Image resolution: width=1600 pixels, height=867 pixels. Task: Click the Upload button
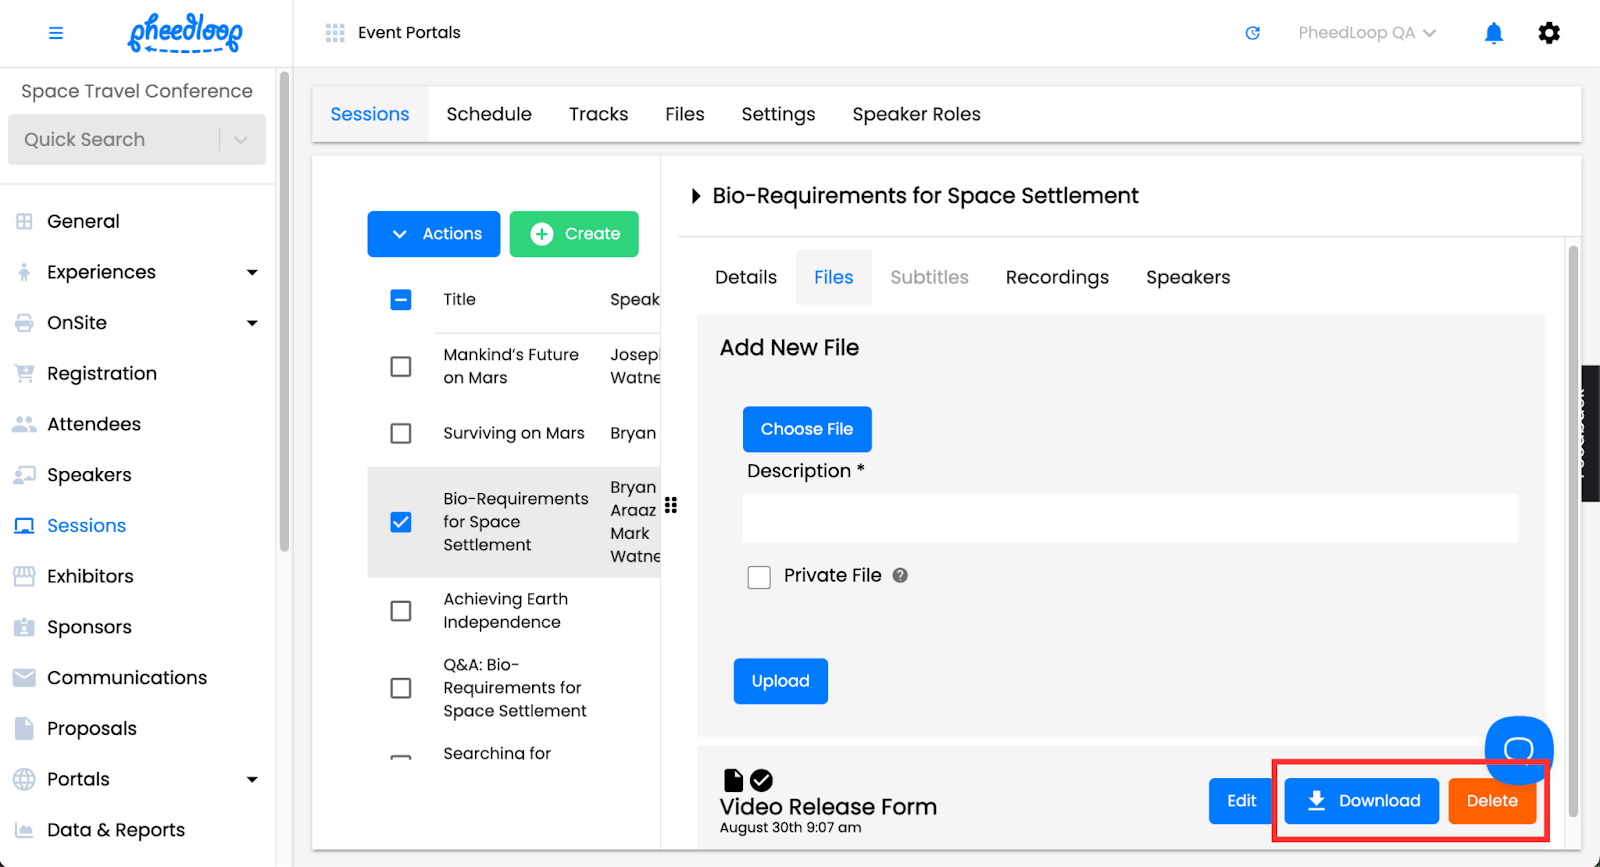pyautogui.click(x=781, y=681)
